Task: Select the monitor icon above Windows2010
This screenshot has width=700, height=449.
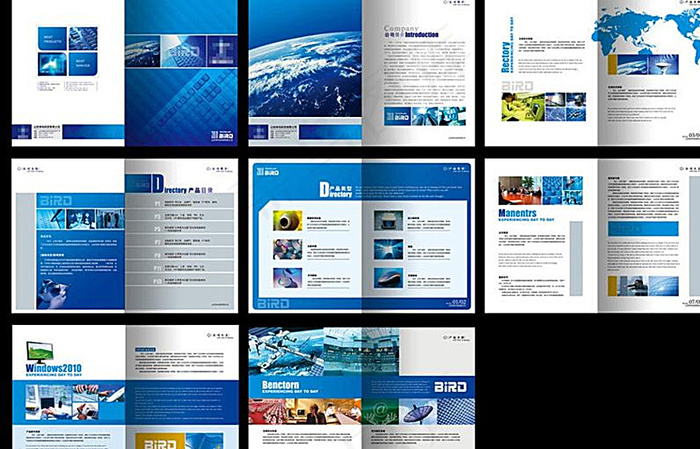Action: 39,352
